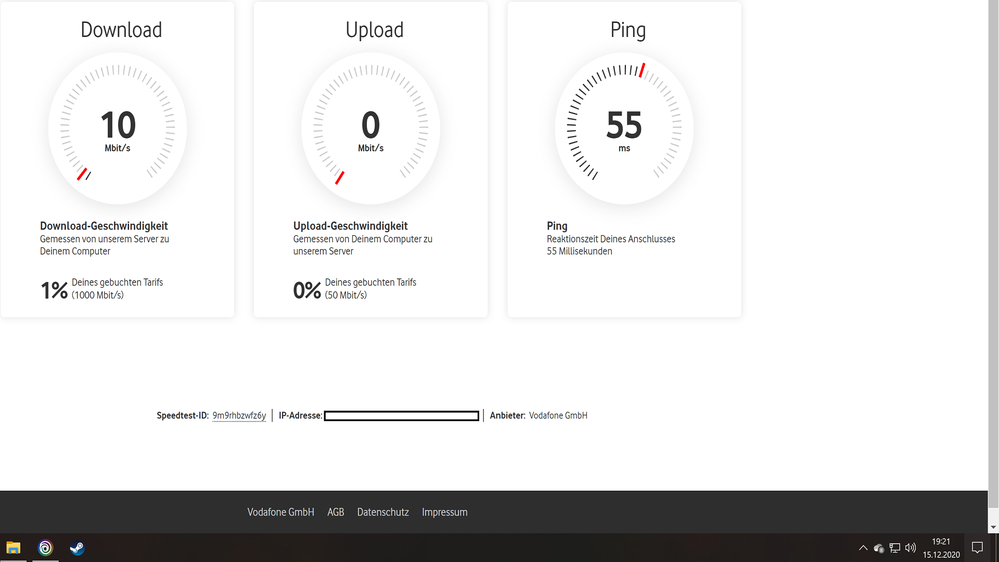Click the redacted IP-Adresse field
999x562 pixels.
click(401, 416)
